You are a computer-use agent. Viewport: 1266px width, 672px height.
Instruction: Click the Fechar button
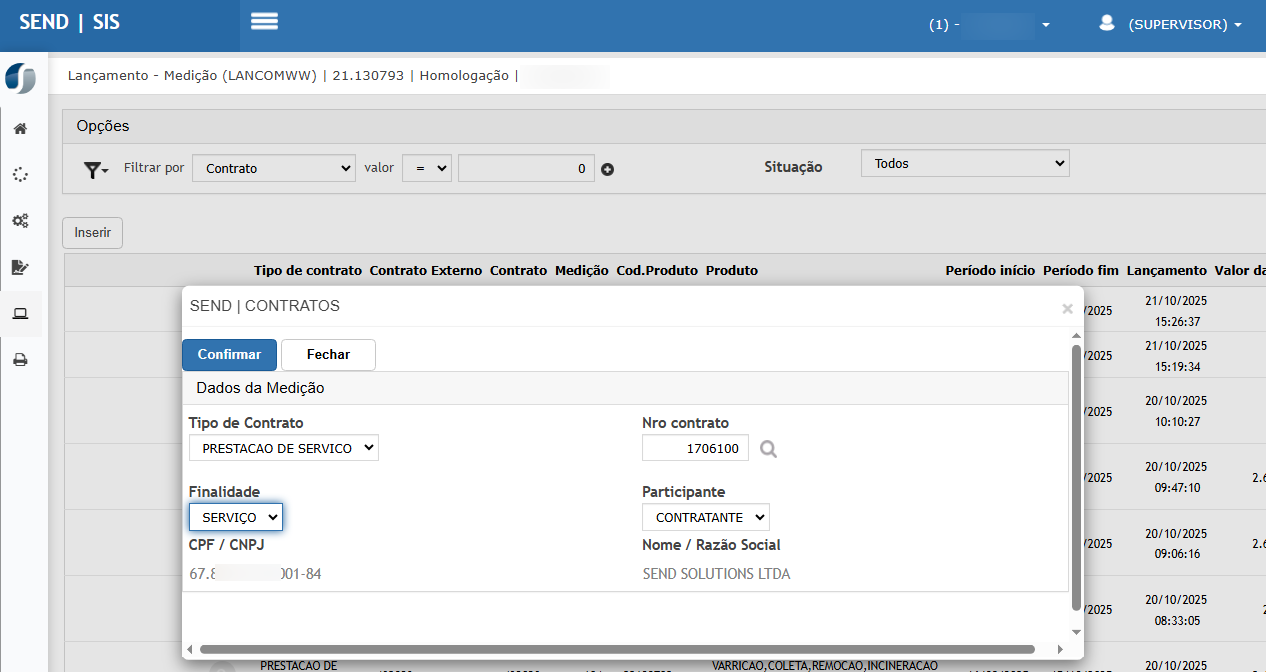coord(328,355)
